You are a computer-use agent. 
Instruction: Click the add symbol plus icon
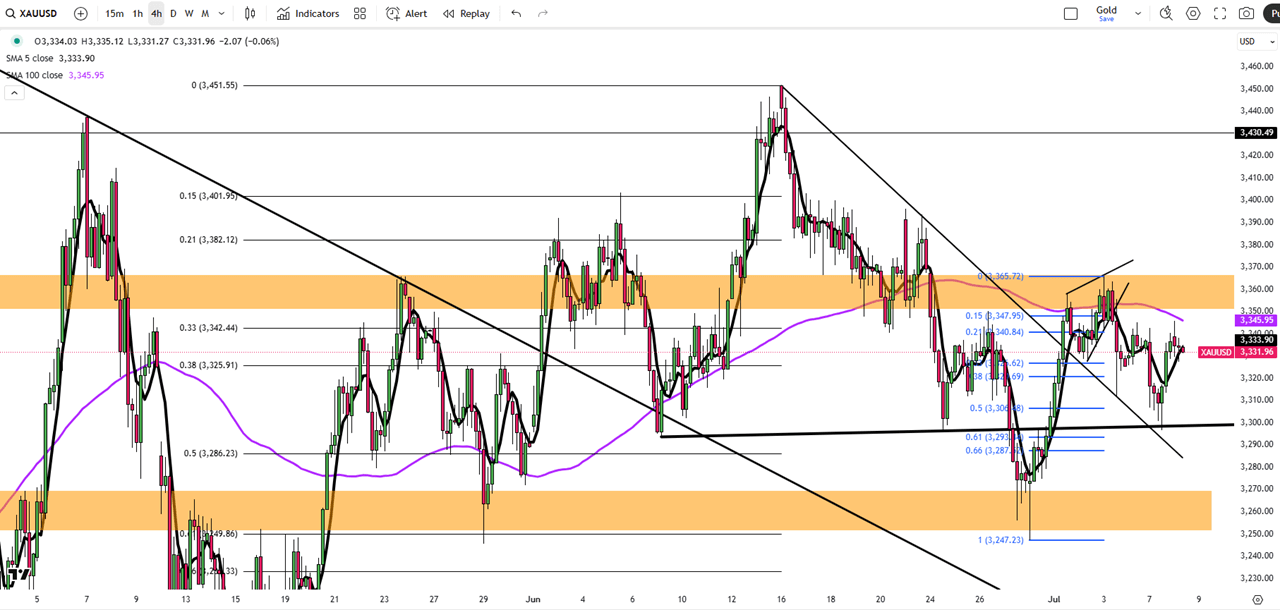click(x=81, y=14)
